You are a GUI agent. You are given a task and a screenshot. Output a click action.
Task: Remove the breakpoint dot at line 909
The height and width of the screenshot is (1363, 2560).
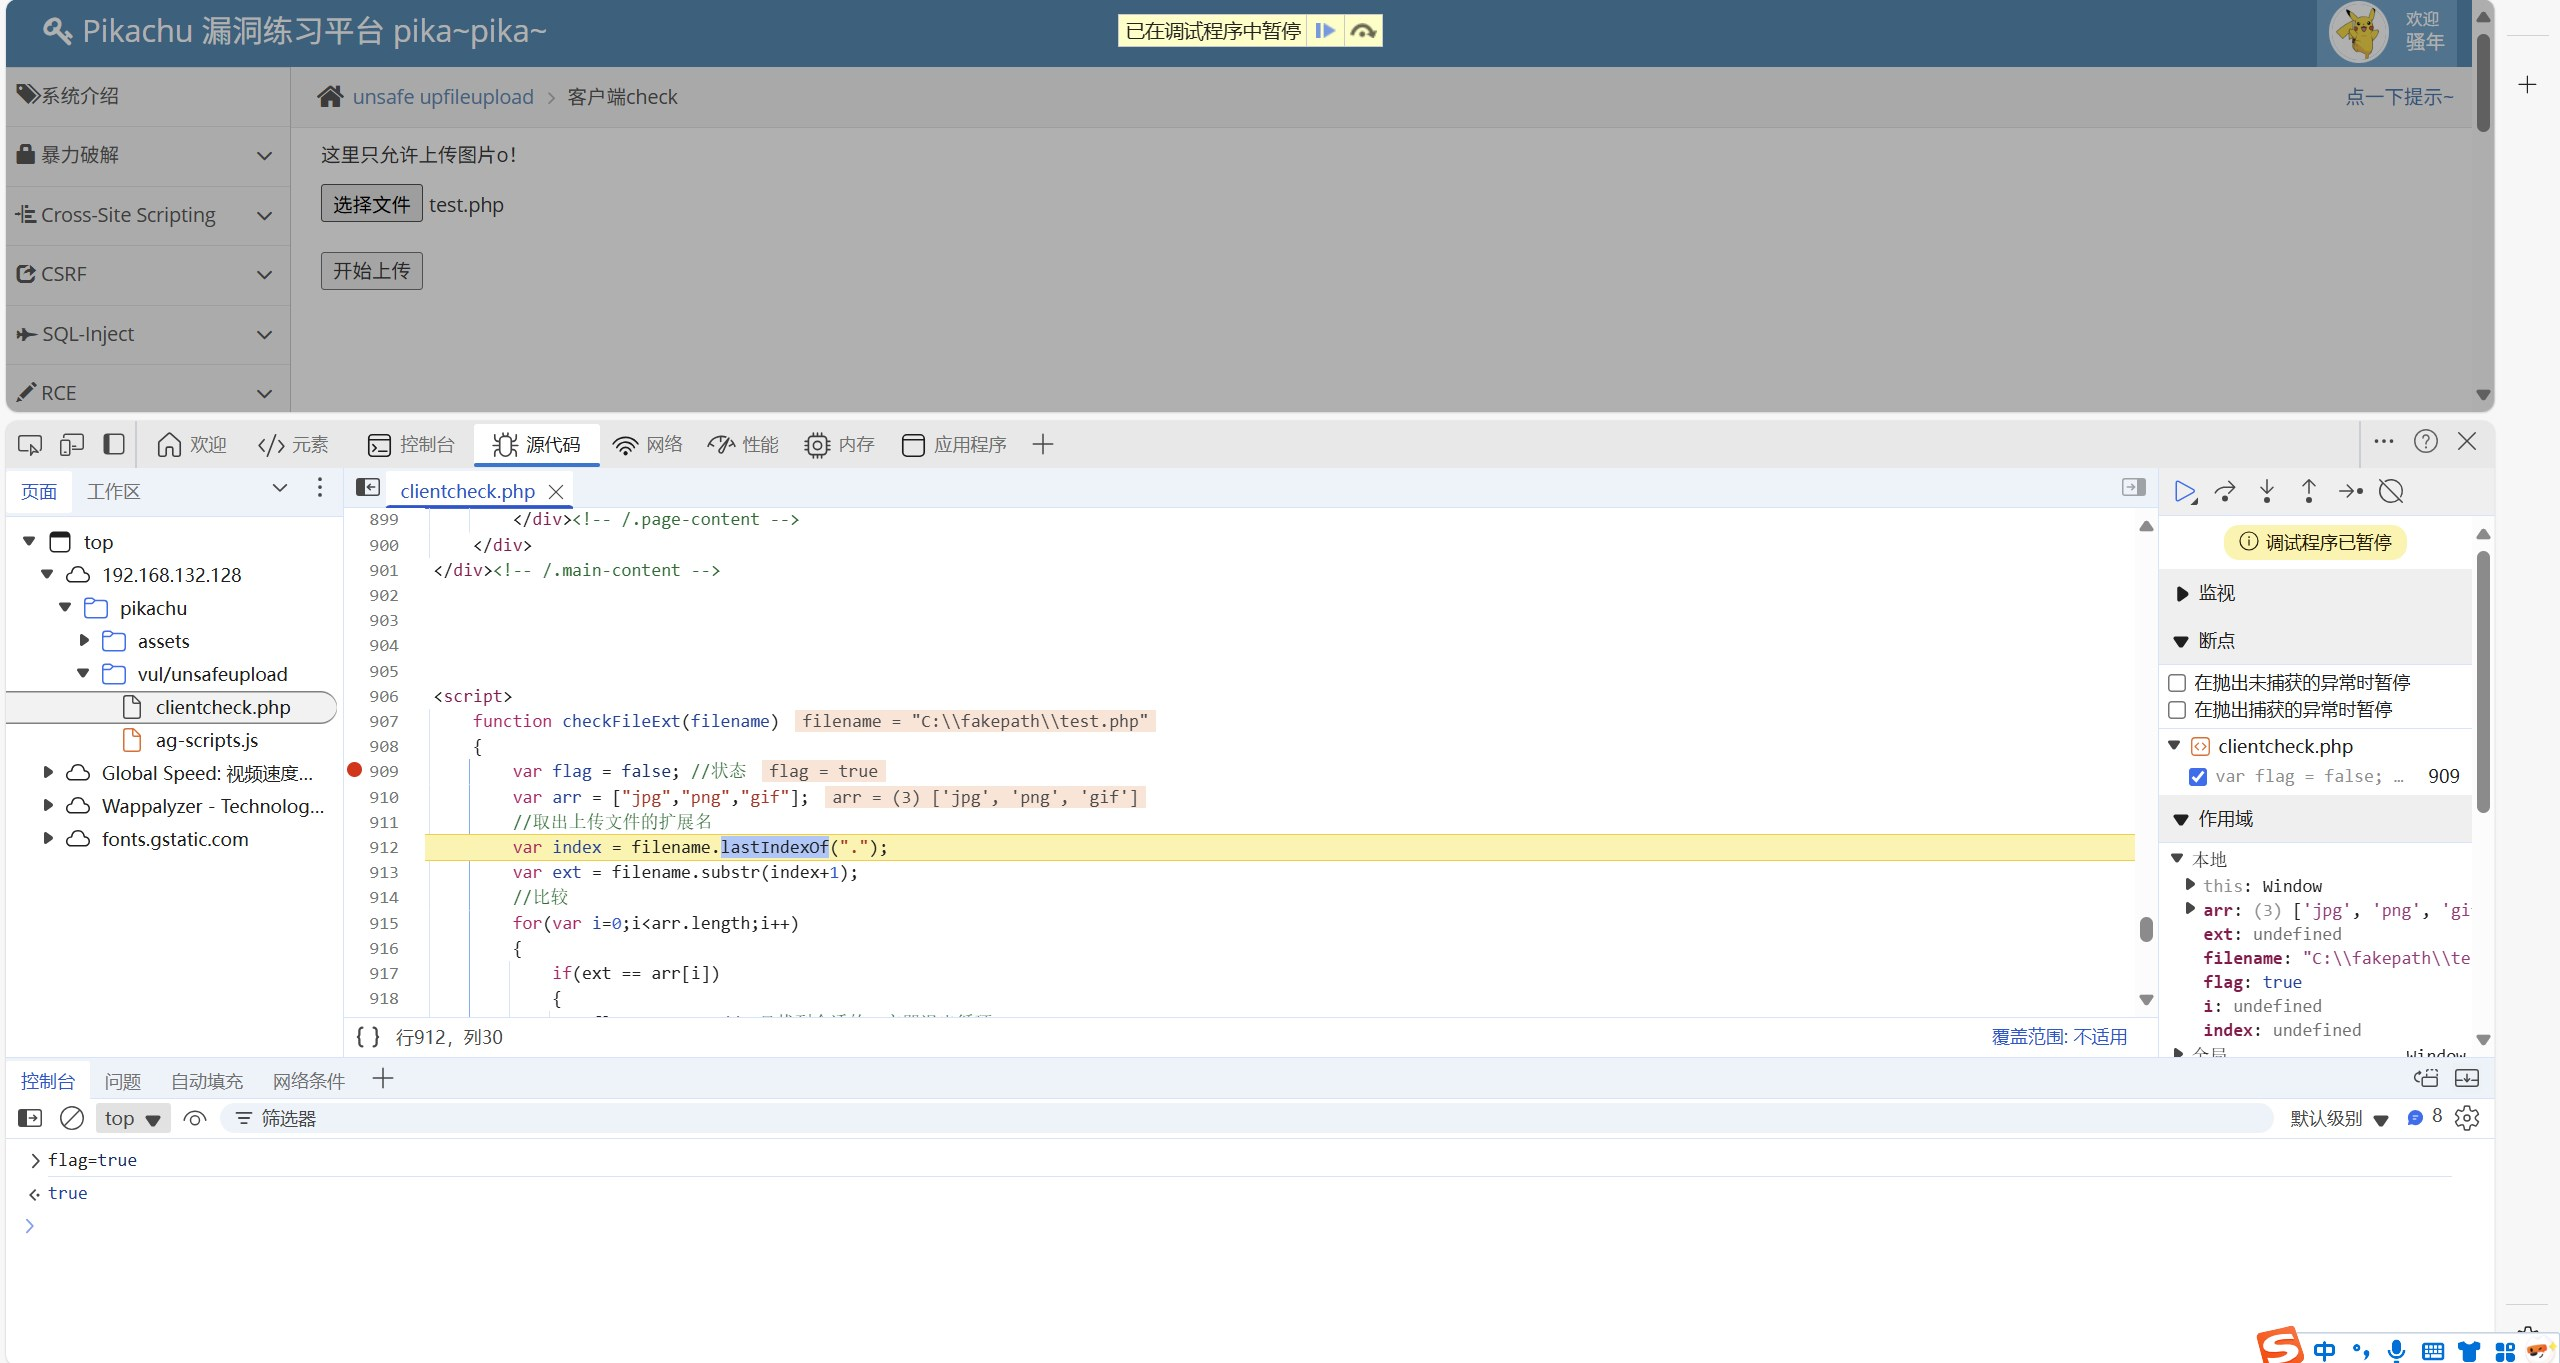point(354,770)
